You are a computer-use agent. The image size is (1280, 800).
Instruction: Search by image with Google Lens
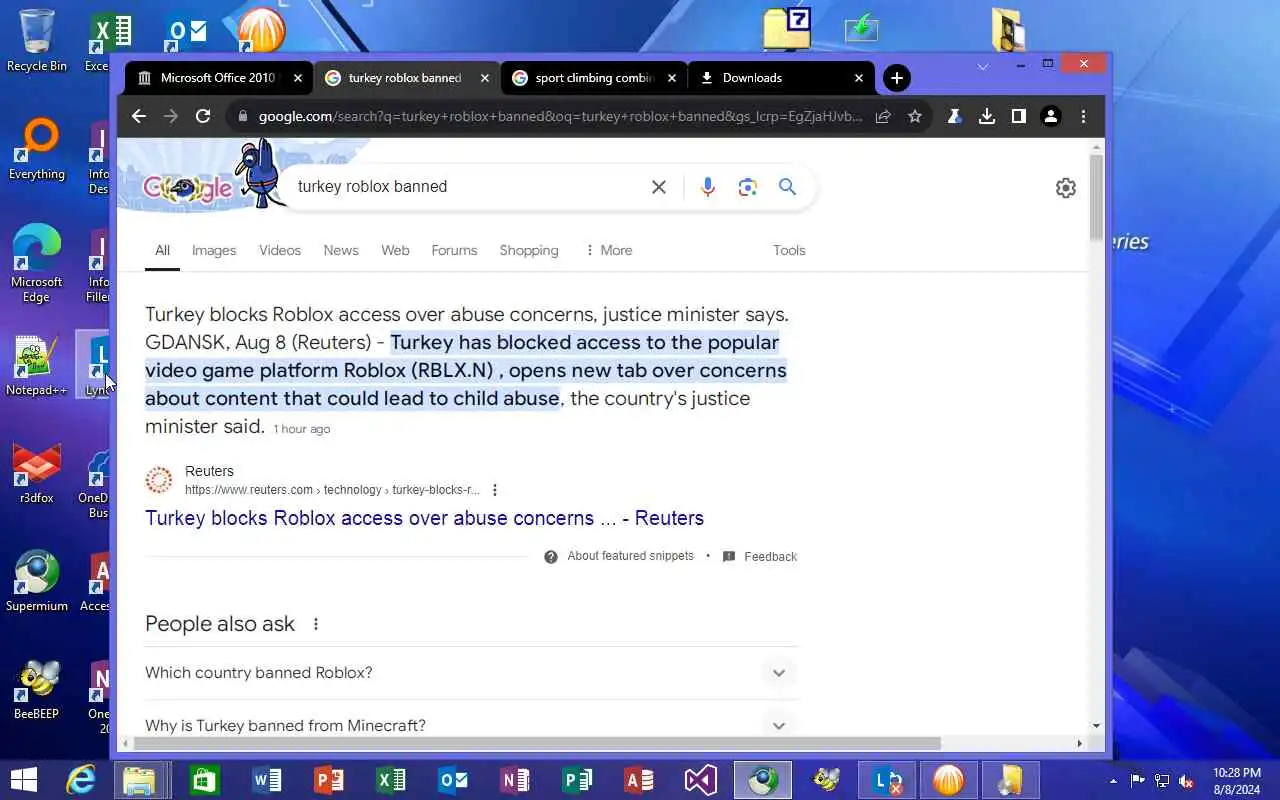tap(747, 187)
